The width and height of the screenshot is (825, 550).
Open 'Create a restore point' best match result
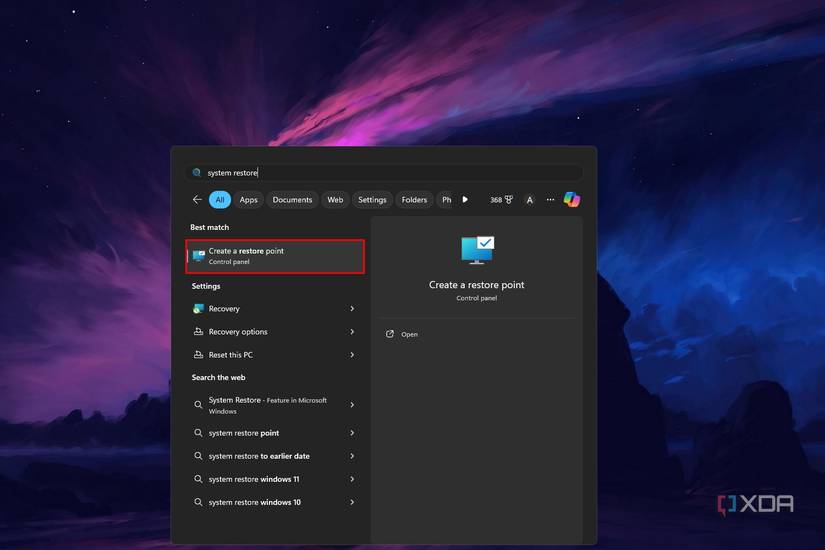[x=275, y=256]
